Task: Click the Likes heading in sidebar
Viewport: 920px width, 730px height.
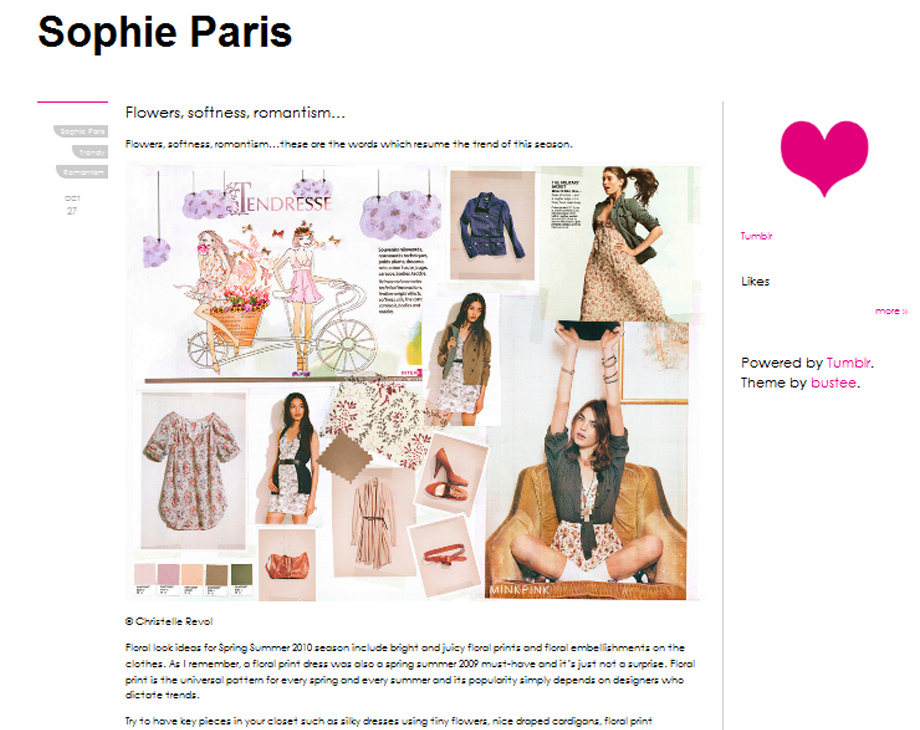Action: click(755, 281)
